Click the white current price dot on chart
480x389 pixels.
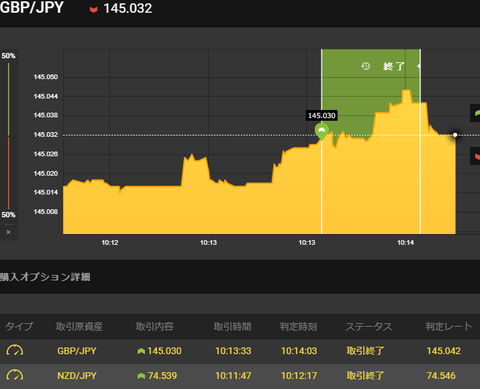click(x=455, y=135)
